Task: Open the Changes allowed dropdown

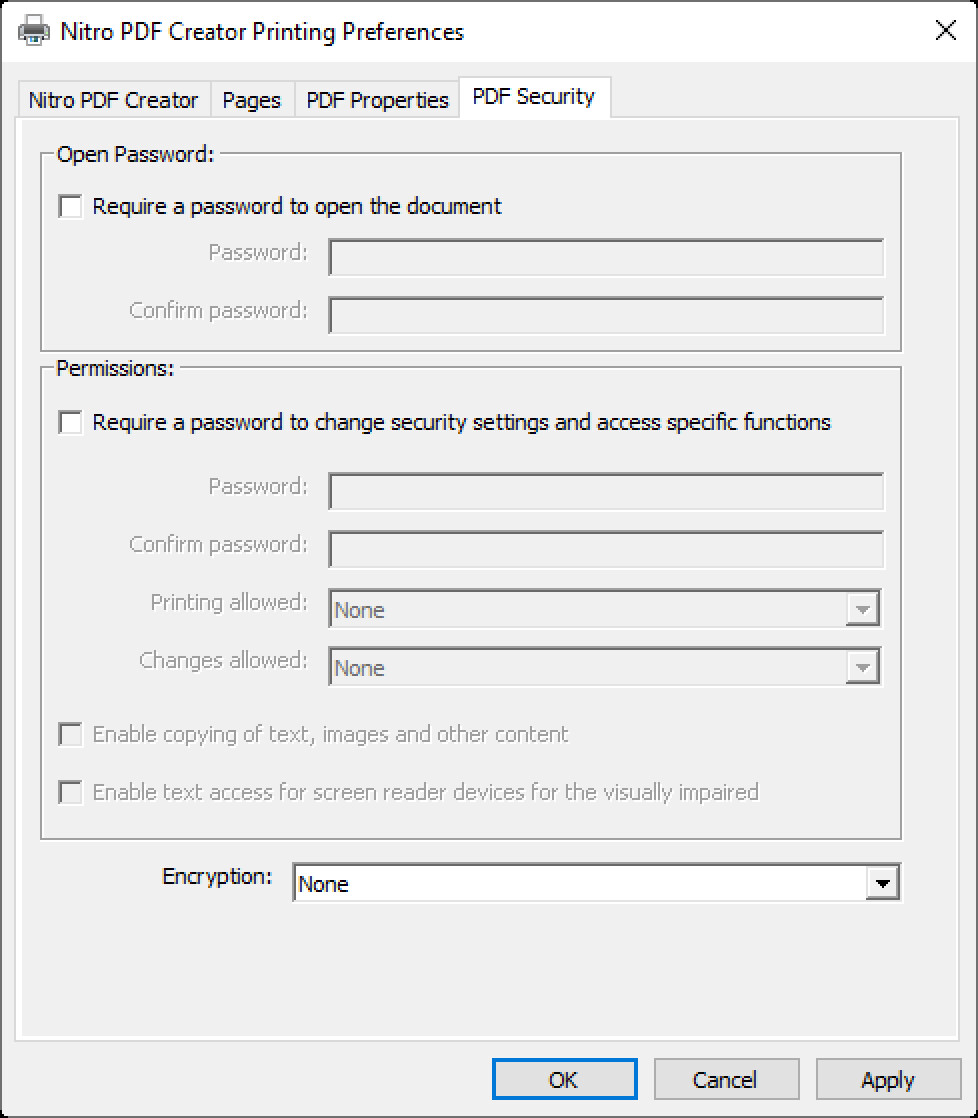Action: (862, 666)
